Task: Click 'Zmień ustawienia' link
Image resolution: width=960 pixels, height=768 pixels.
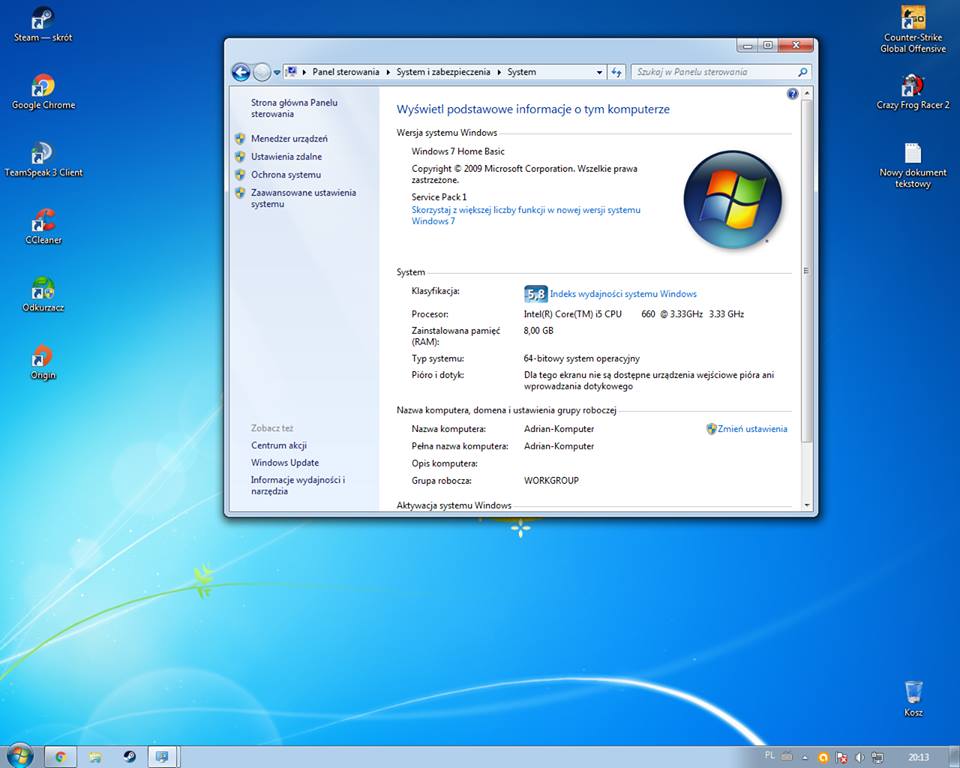Action: pyautogui.click(x=752, y=429)
